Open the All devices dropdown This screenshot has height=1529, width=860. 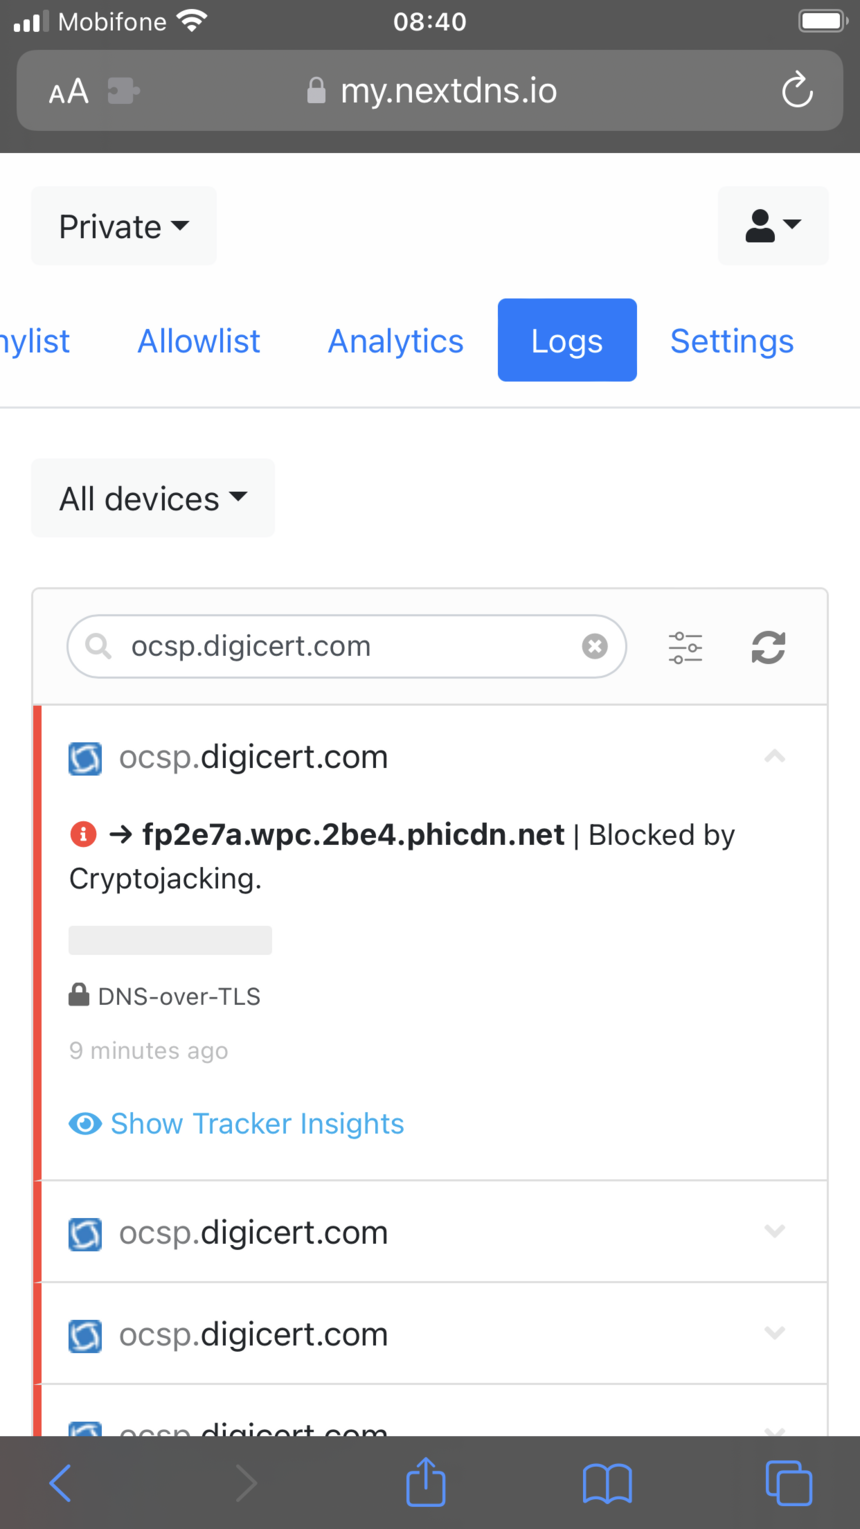pyautogui.click(x=152, y=497)
